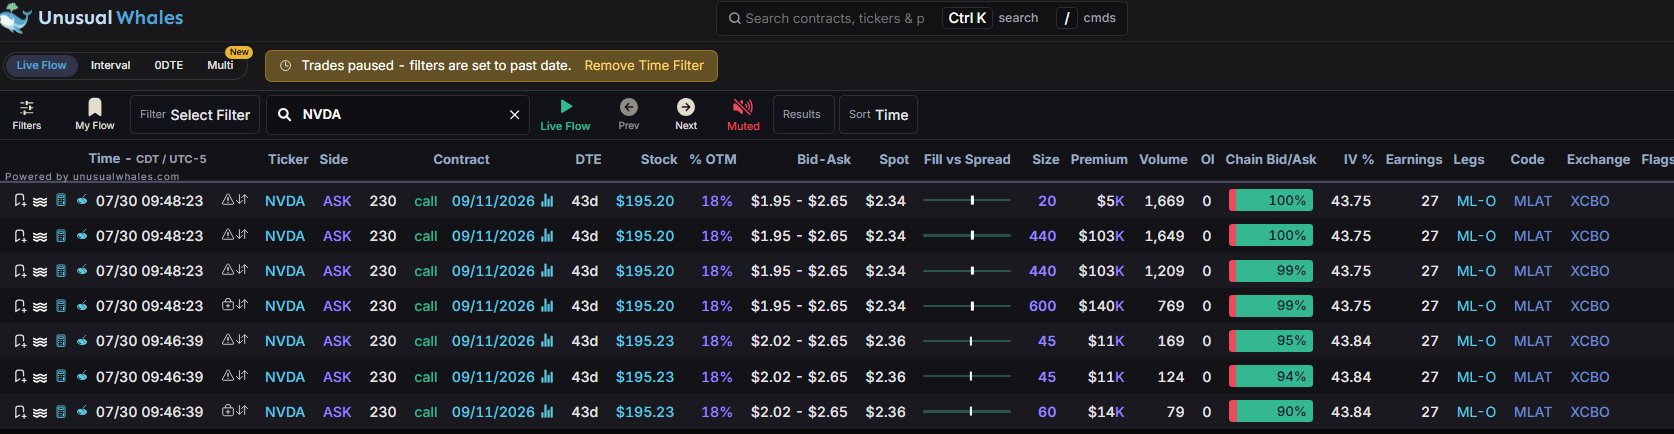1674x434 pixels.
Task: Switch to the Interval tab
Action: point(110,65)
